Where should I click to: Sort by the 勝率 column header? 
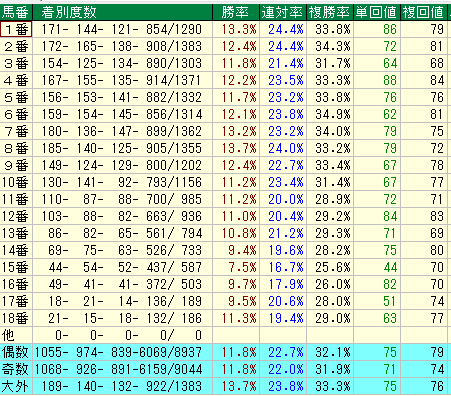[x=236, y=12]
